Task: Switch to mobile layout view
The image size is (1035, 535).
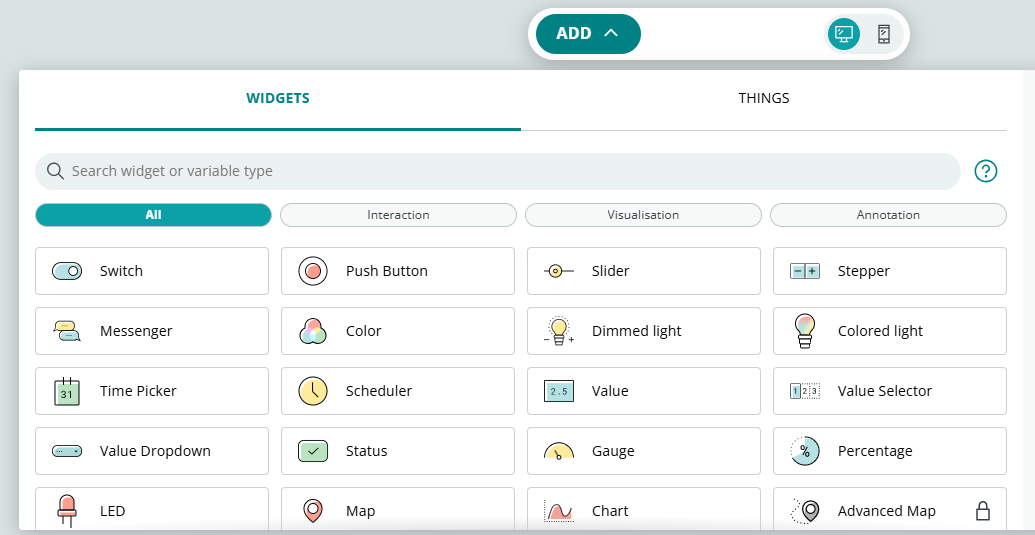Action: [x=884, y=34]
